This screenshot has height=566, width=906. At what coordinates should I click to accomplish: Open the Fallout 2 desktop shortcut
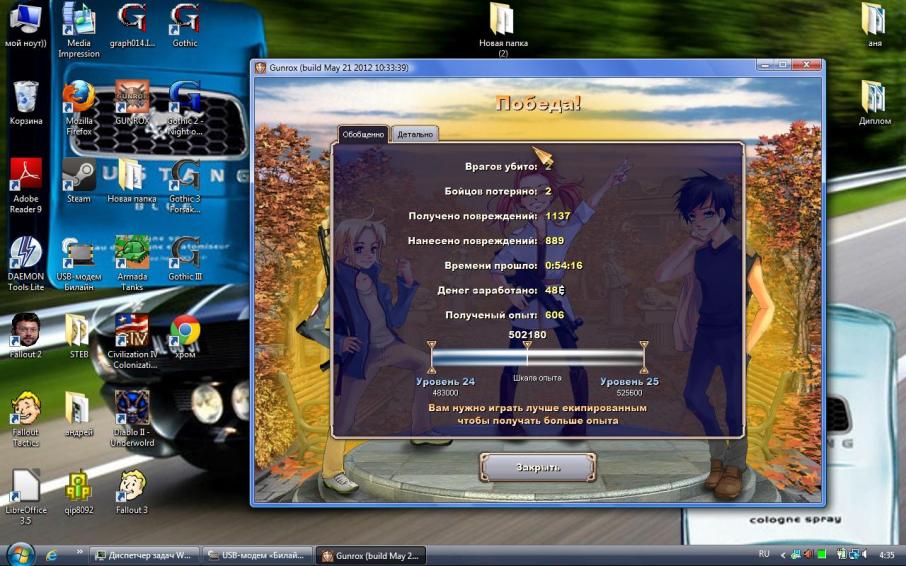(25, 331)
